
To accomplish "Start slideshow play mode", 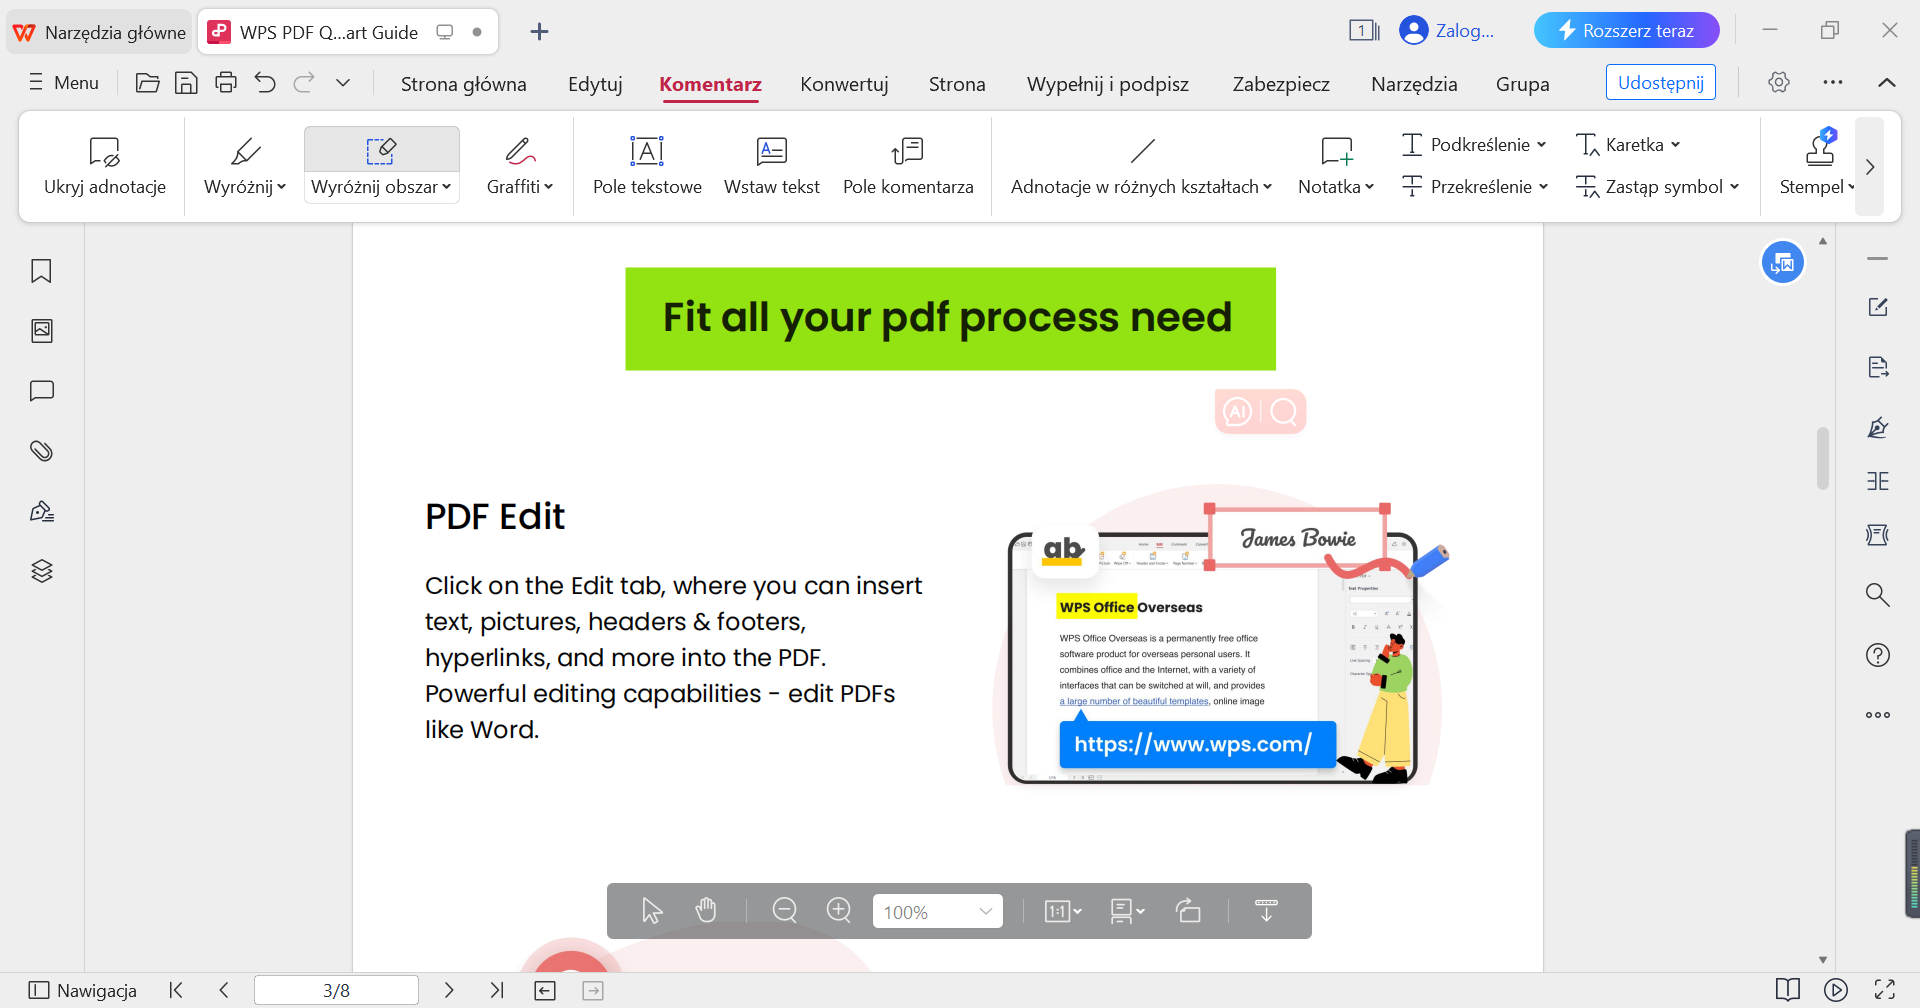I will pos(1836,990).
